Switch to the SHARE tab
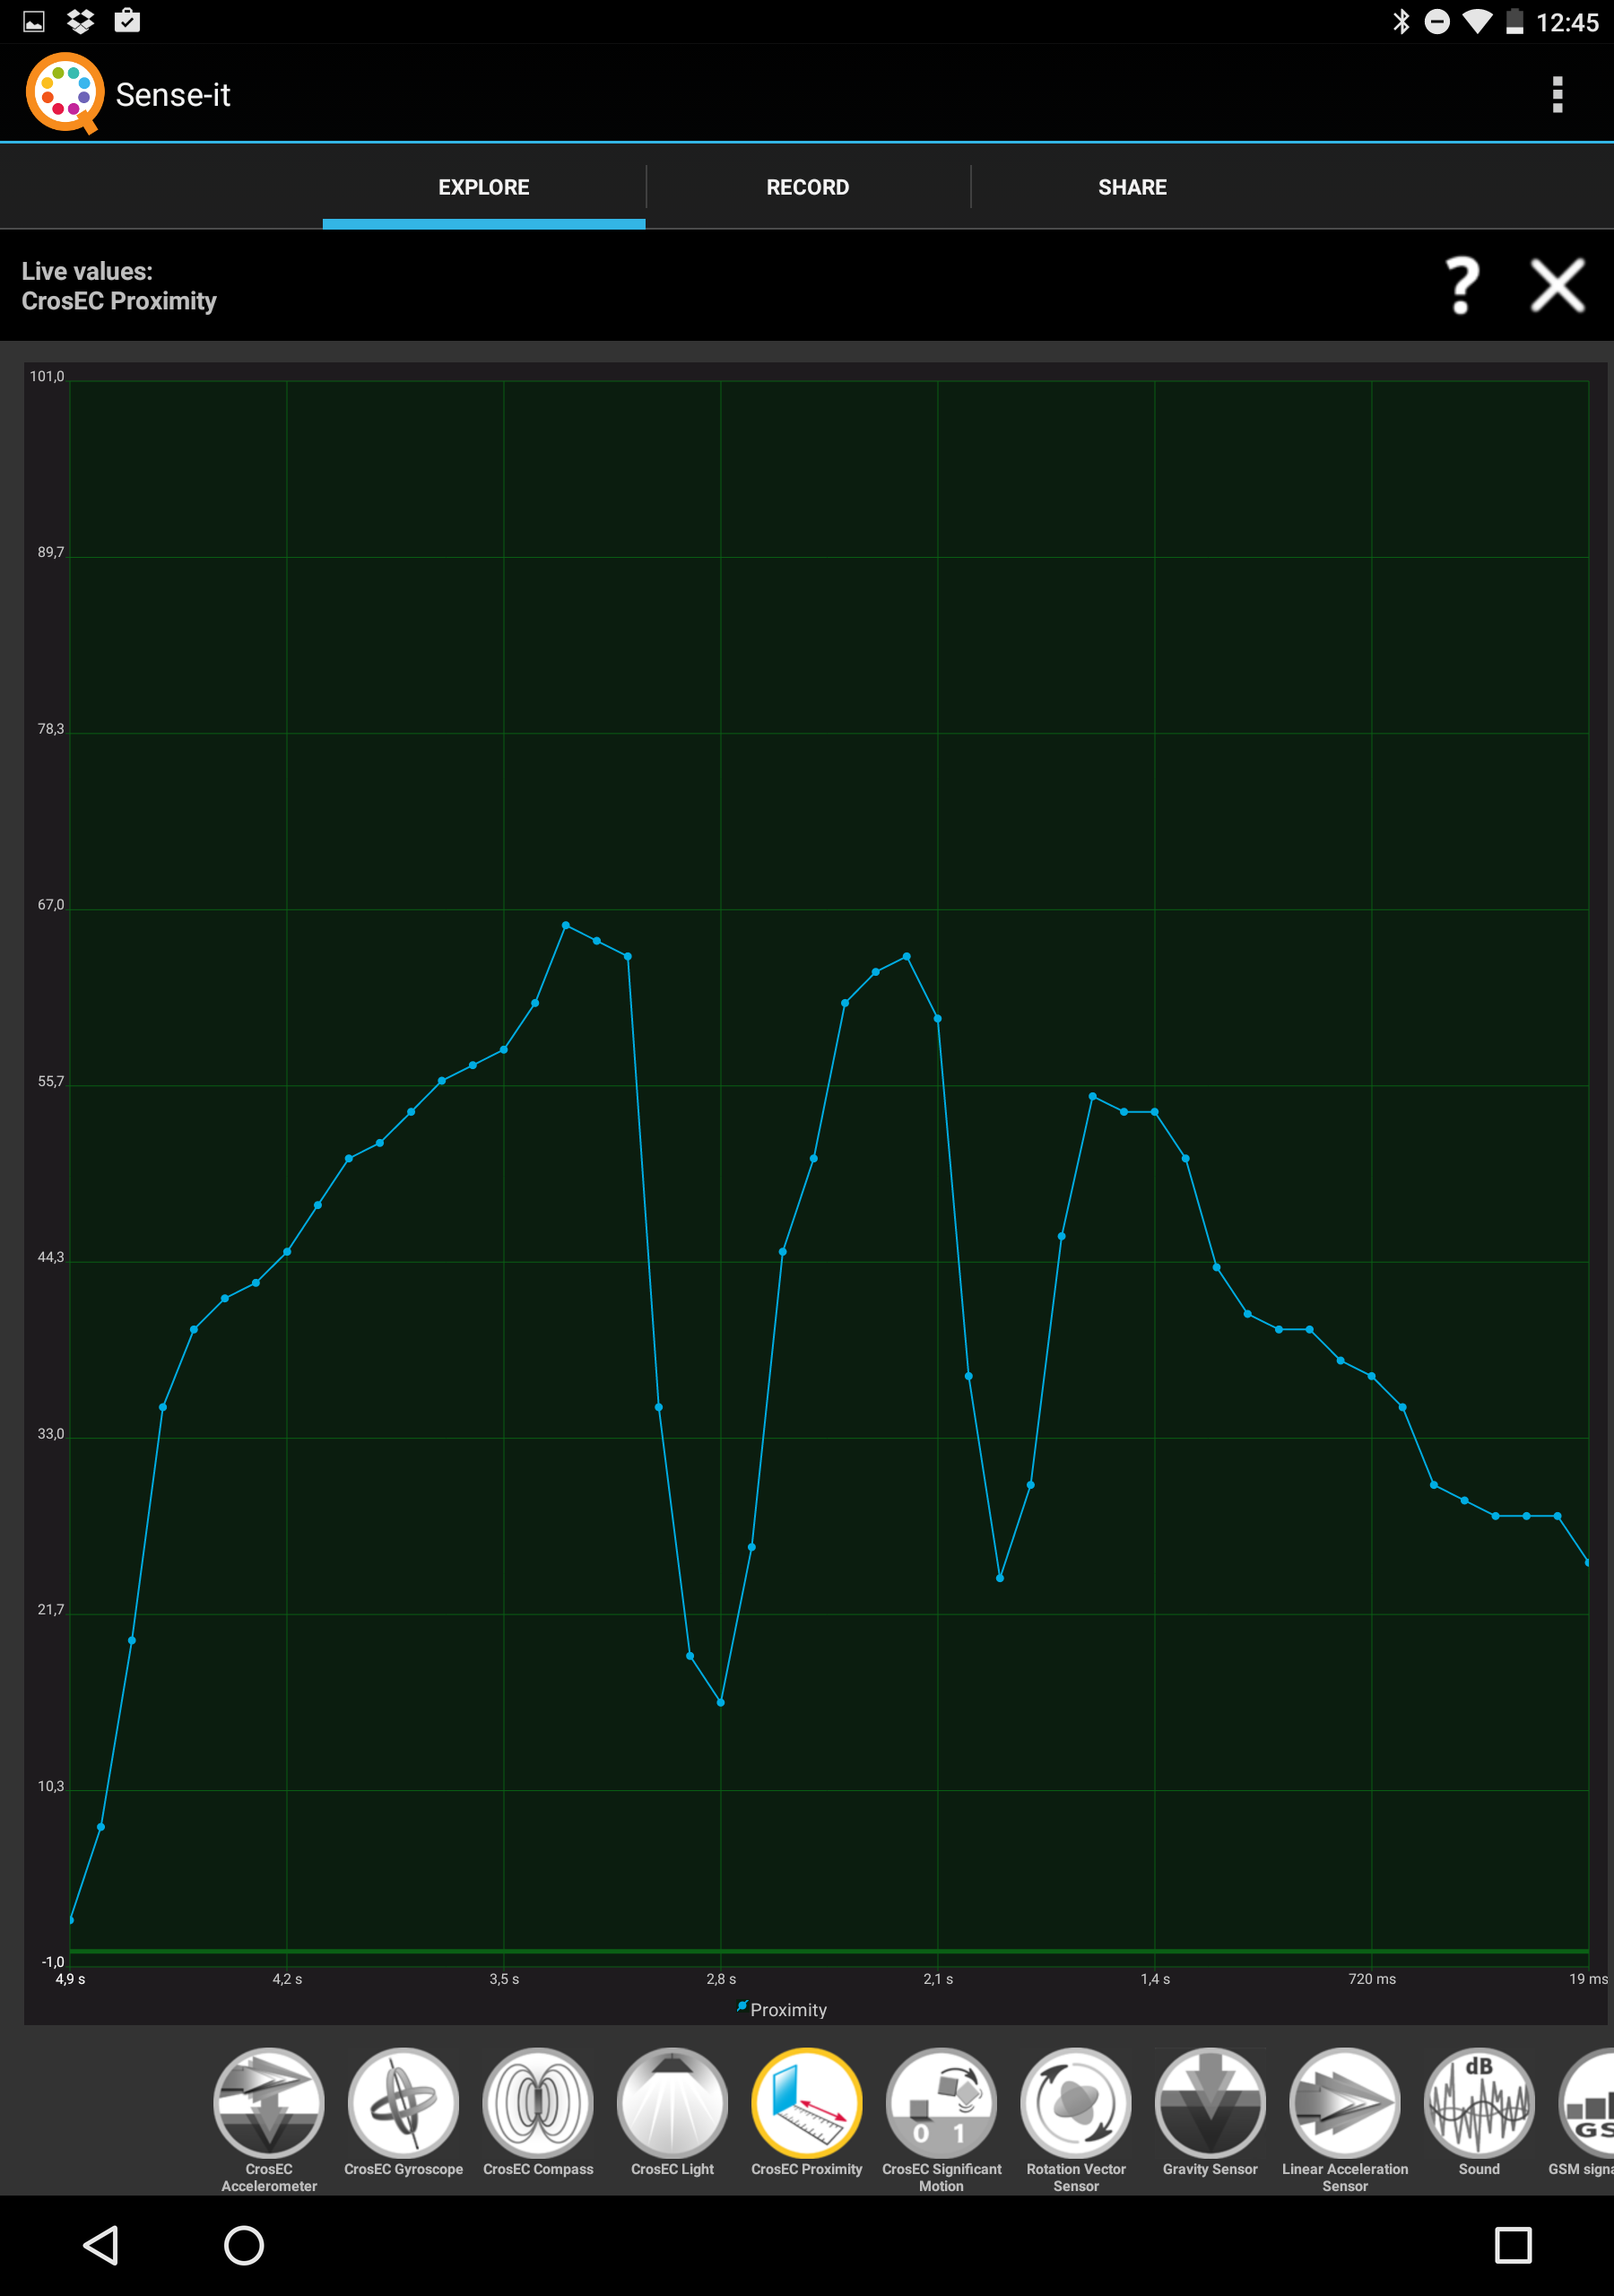 [x=1132, y=187]
